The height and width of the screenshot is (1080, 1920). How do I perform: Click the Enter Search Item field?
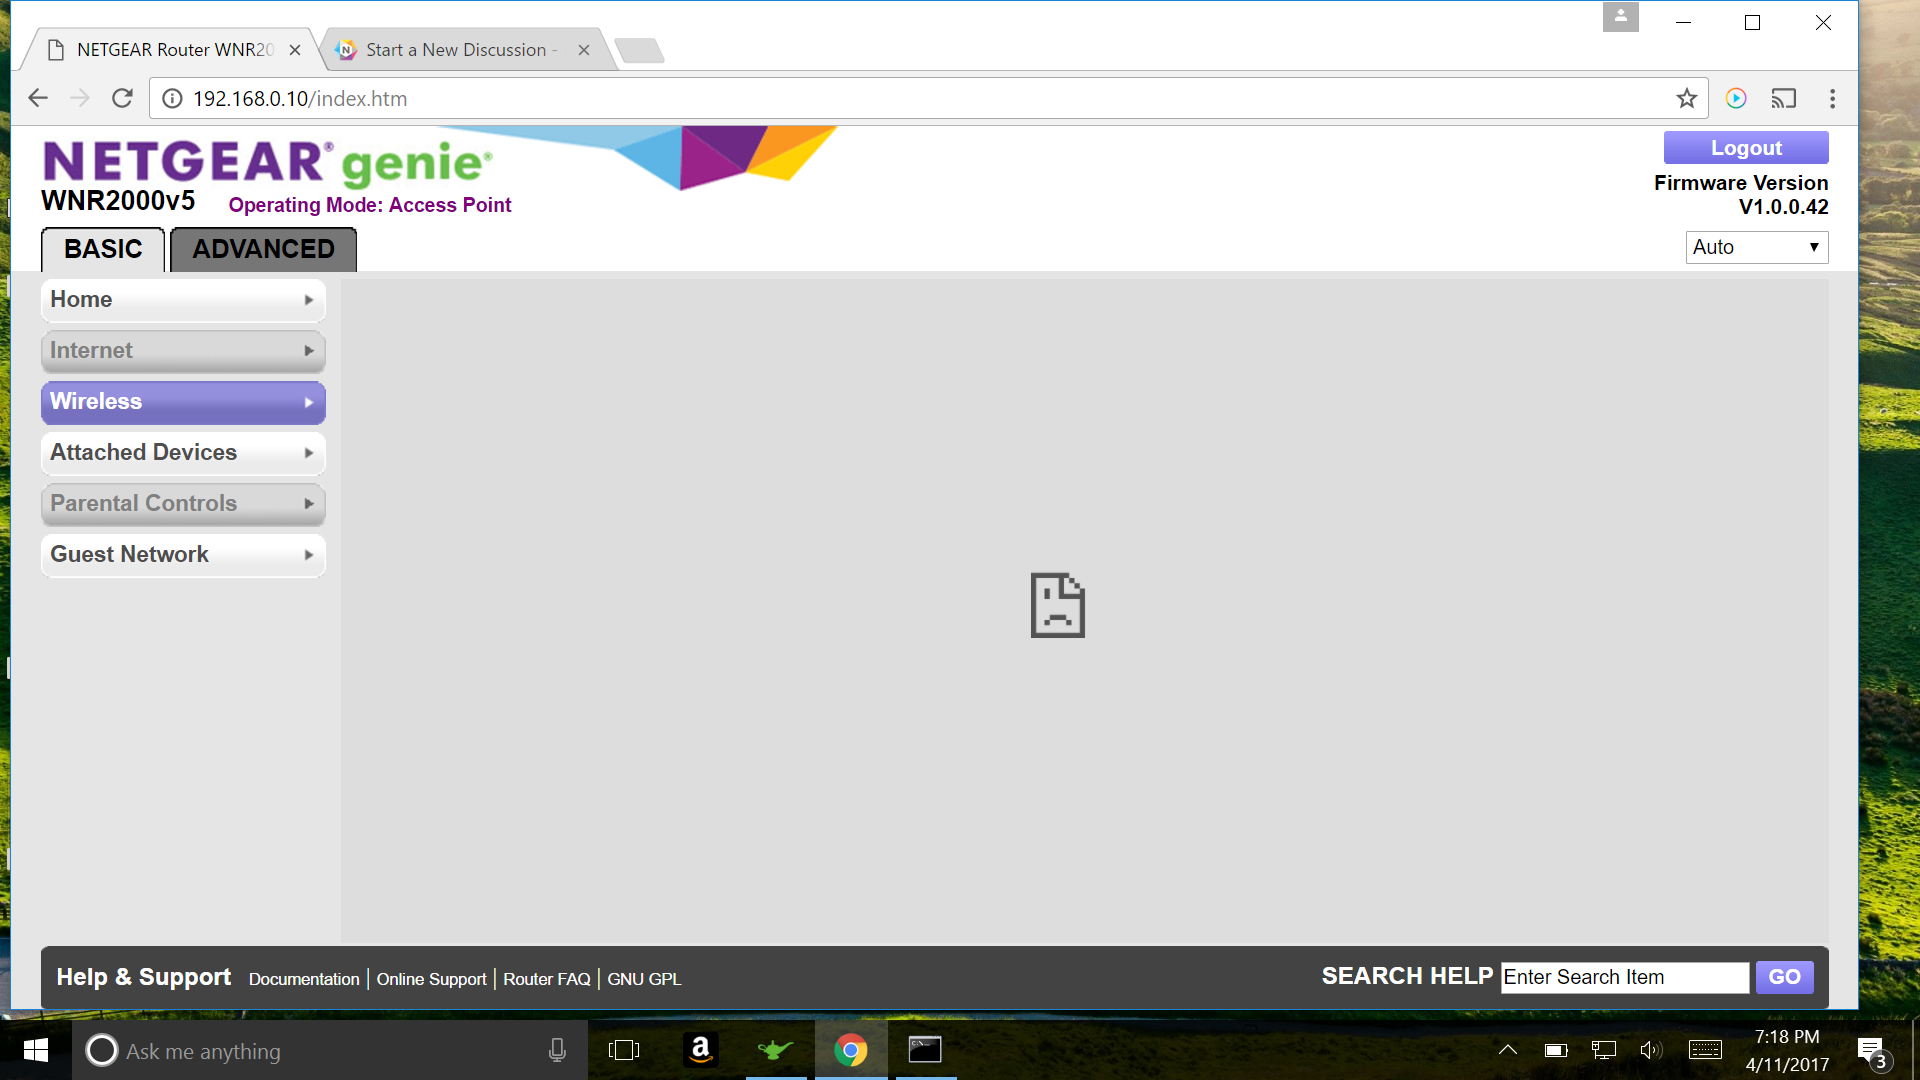coord(1624,977)
